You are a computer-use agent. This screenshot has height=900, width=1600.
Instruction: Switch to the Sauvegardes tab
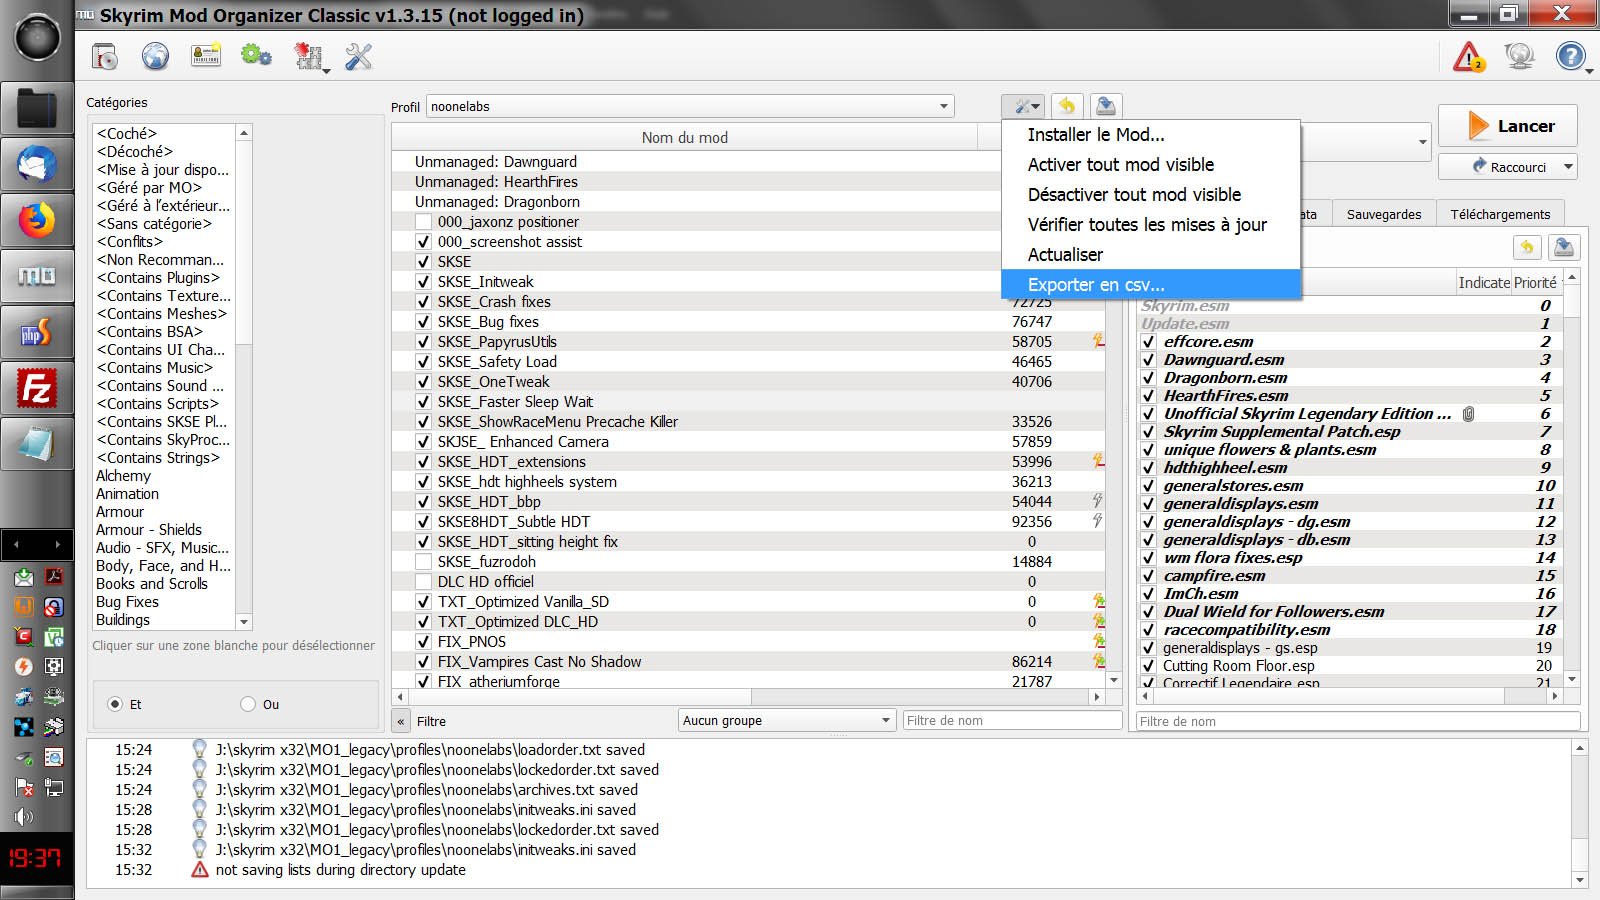point(1384,214)
